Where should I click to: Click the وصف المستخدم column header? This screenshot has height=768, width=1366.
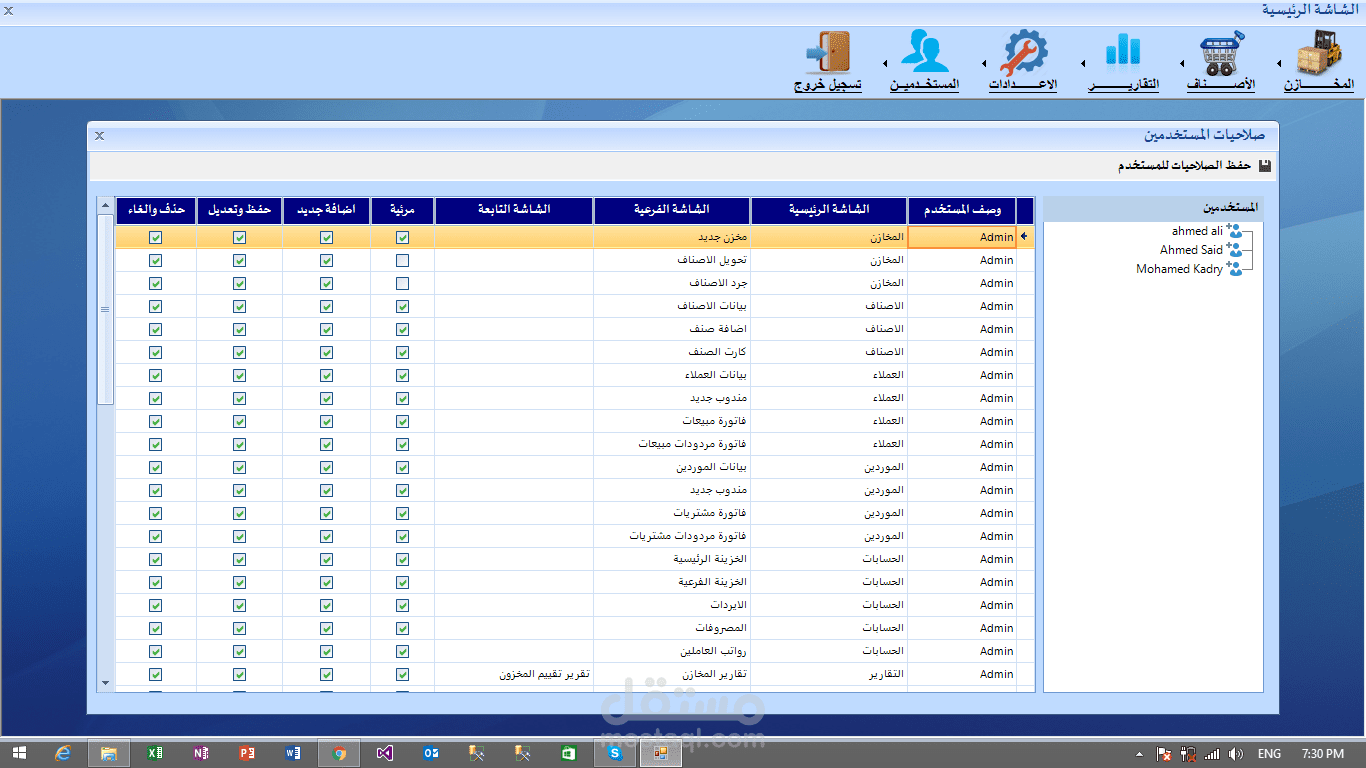[961, 210]
